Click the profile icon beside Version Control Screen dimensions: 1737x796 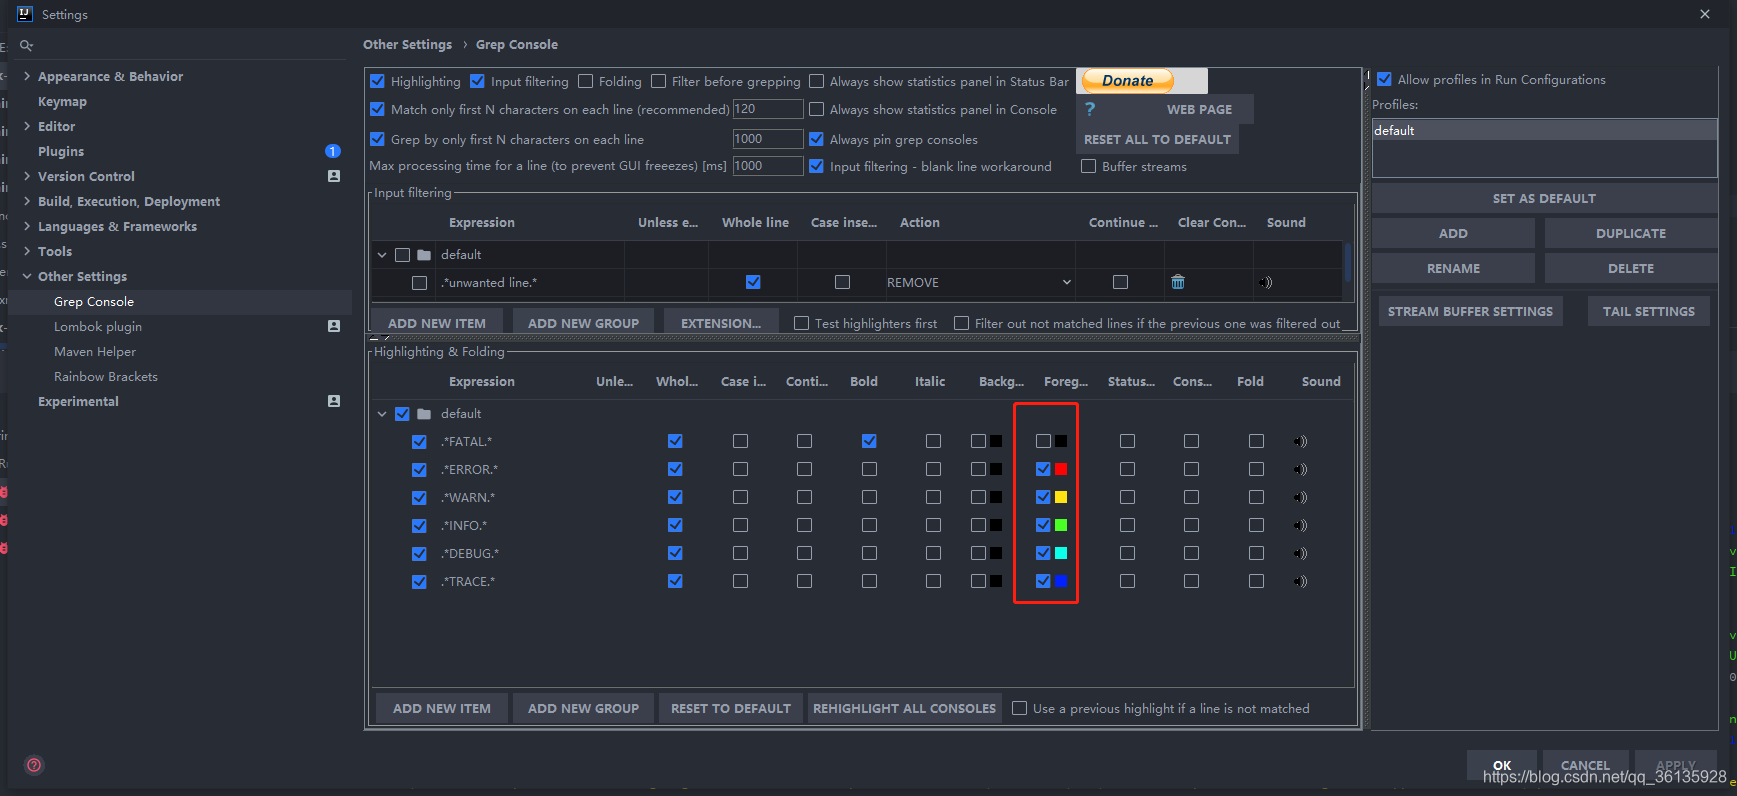coord(334,176)
